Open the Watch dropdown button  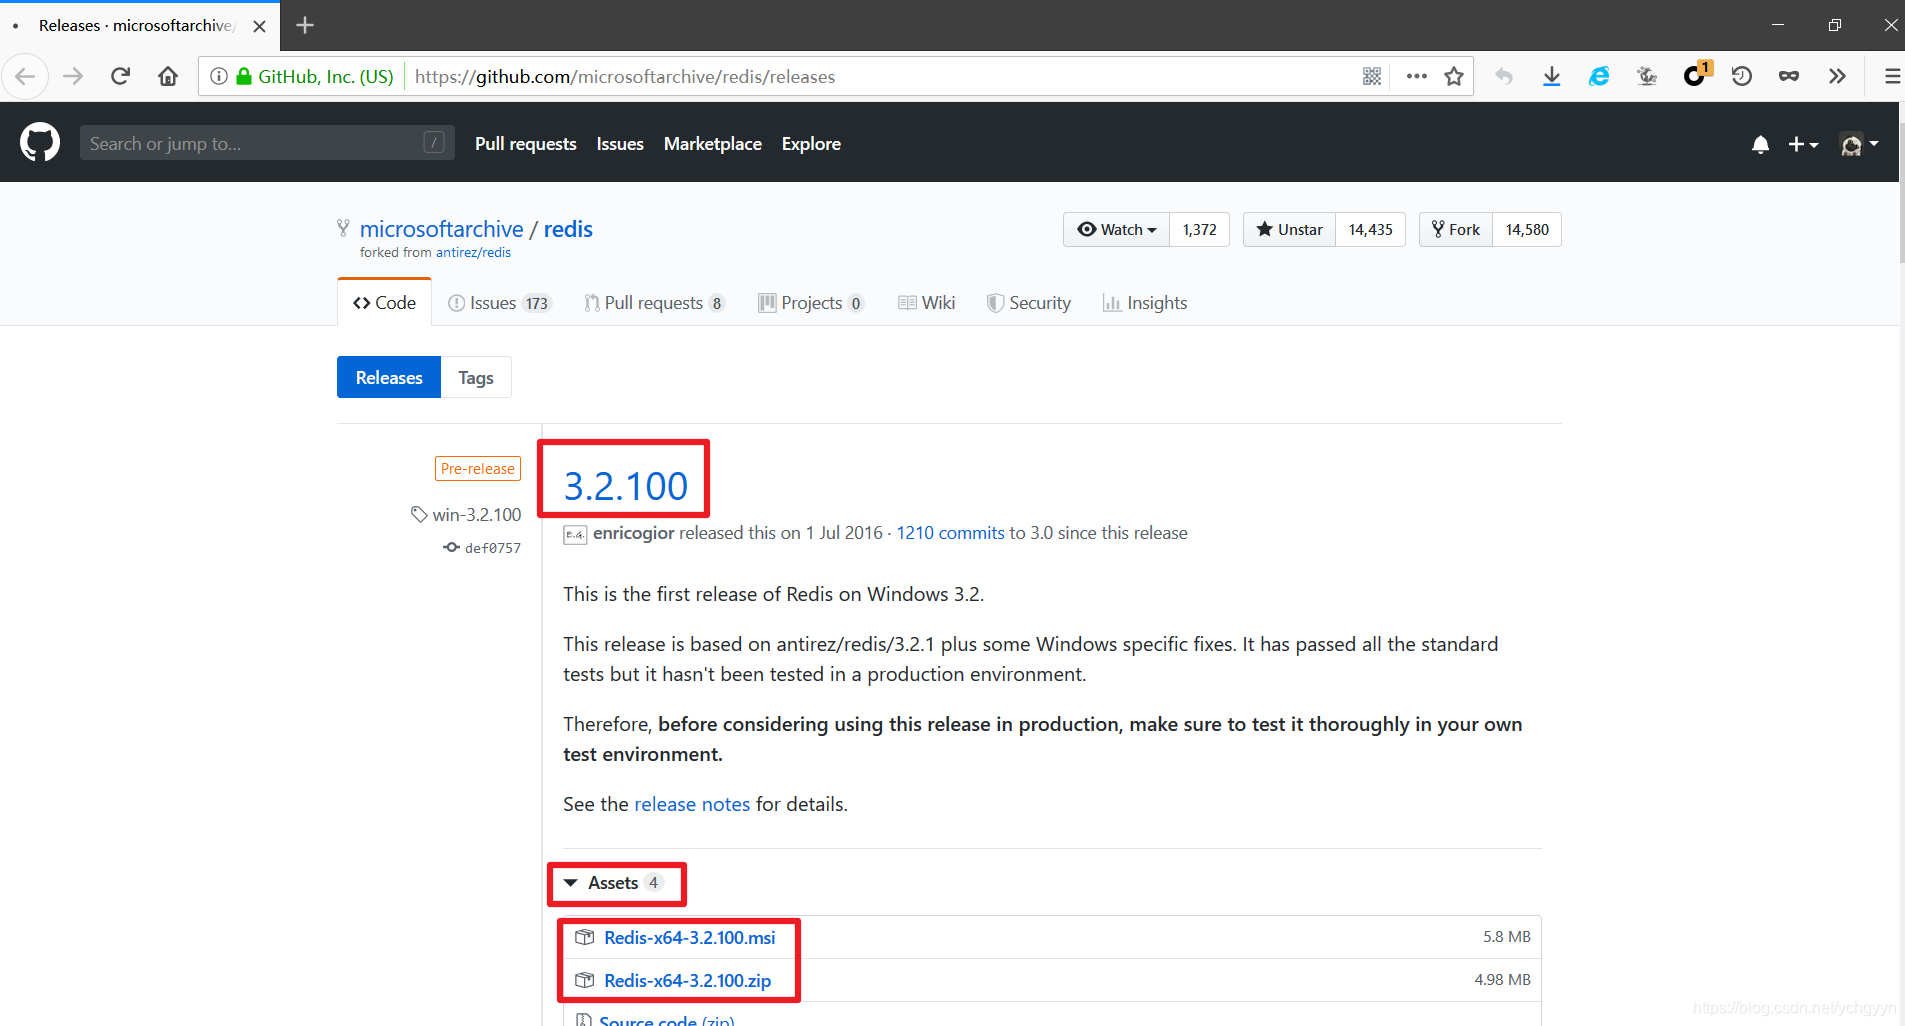1117,229
